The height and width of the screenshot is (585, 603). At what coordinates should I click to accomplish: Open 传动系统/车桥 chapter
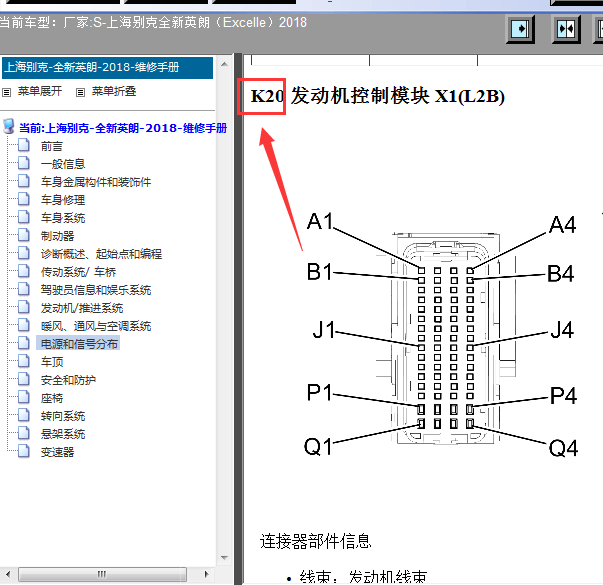click(78, 272)
